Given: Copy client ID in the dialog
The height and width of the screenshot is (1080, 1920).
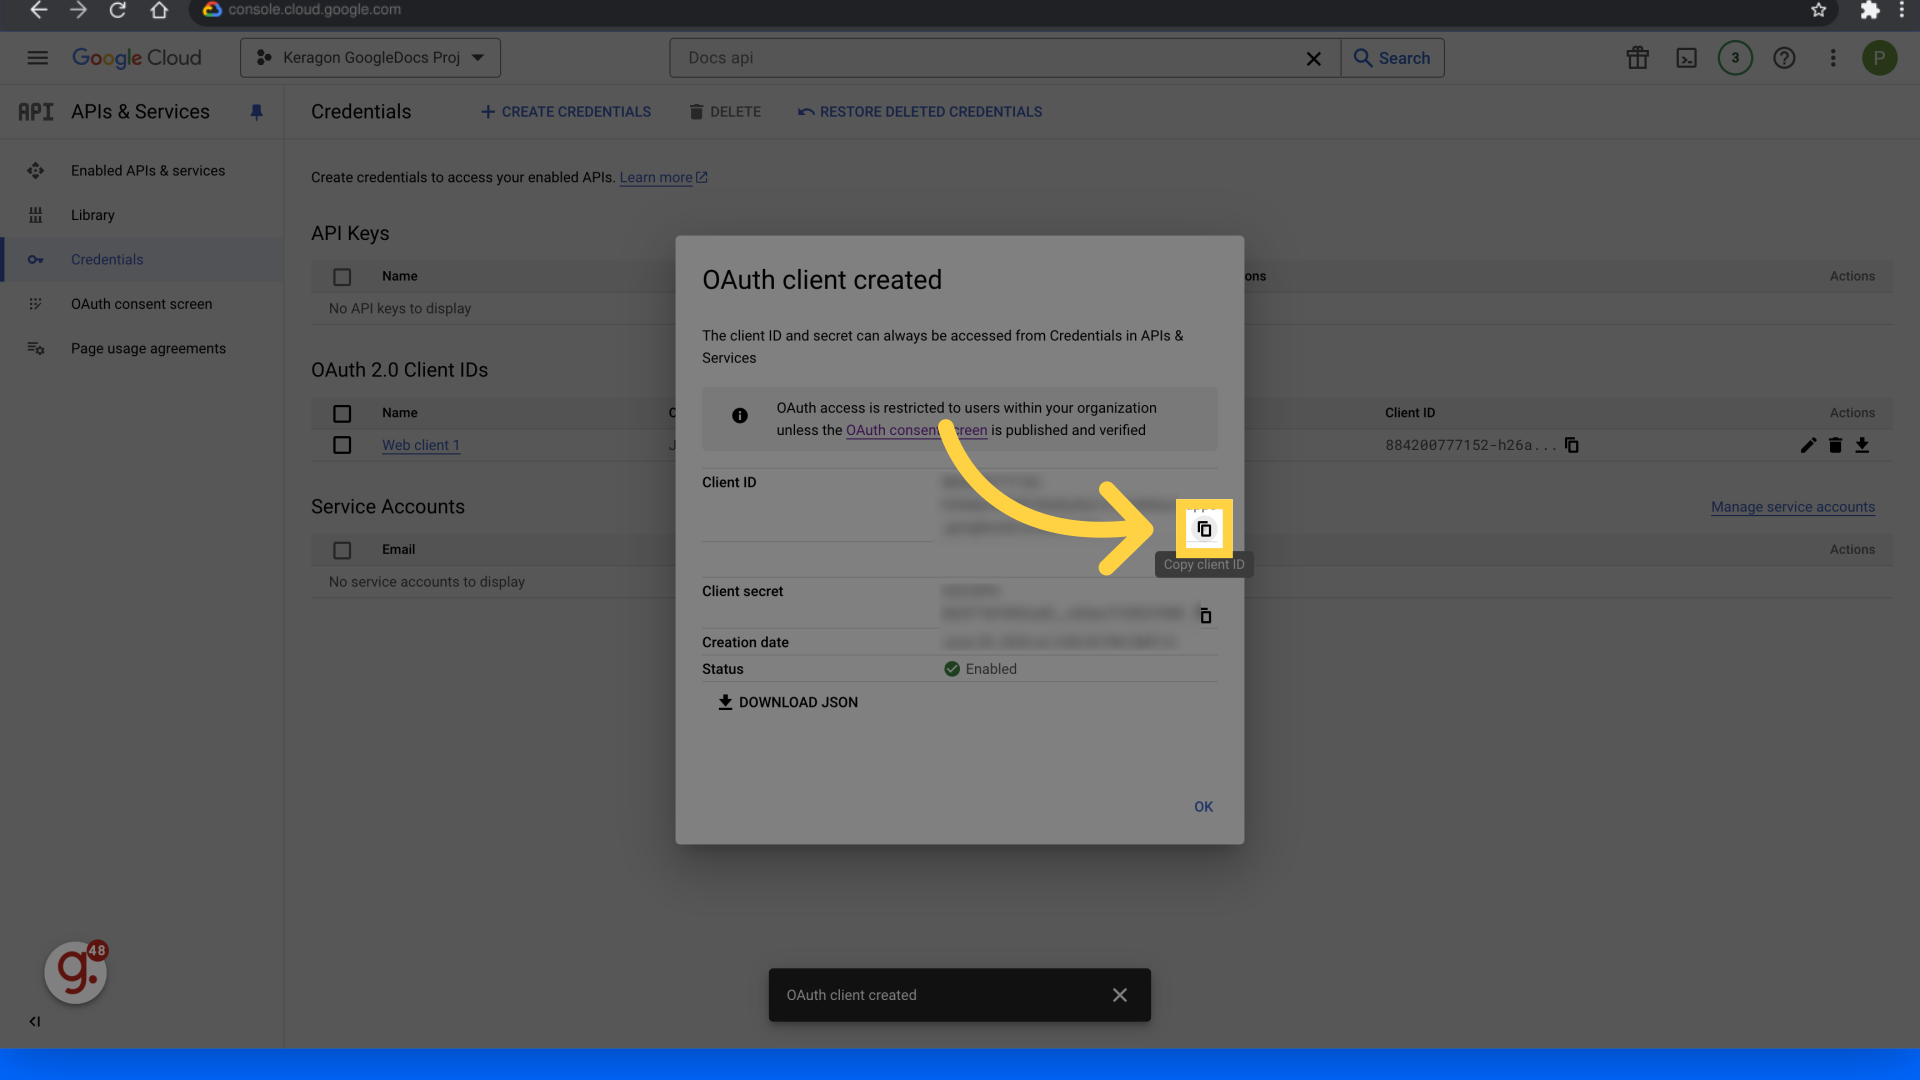Looking at the screenshot, I should pyautogui.click(x=1204, y=528).
